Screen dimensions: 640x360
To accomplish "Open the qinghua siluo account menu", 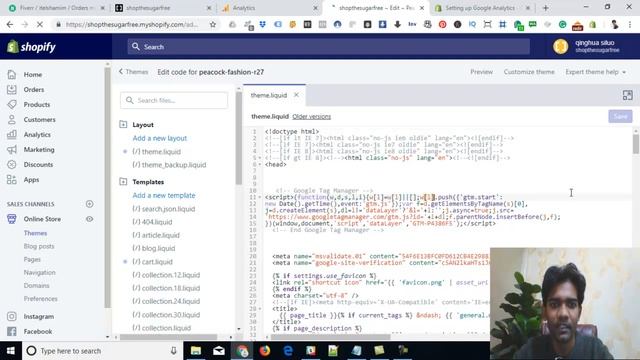I will (x=586, y=47).
